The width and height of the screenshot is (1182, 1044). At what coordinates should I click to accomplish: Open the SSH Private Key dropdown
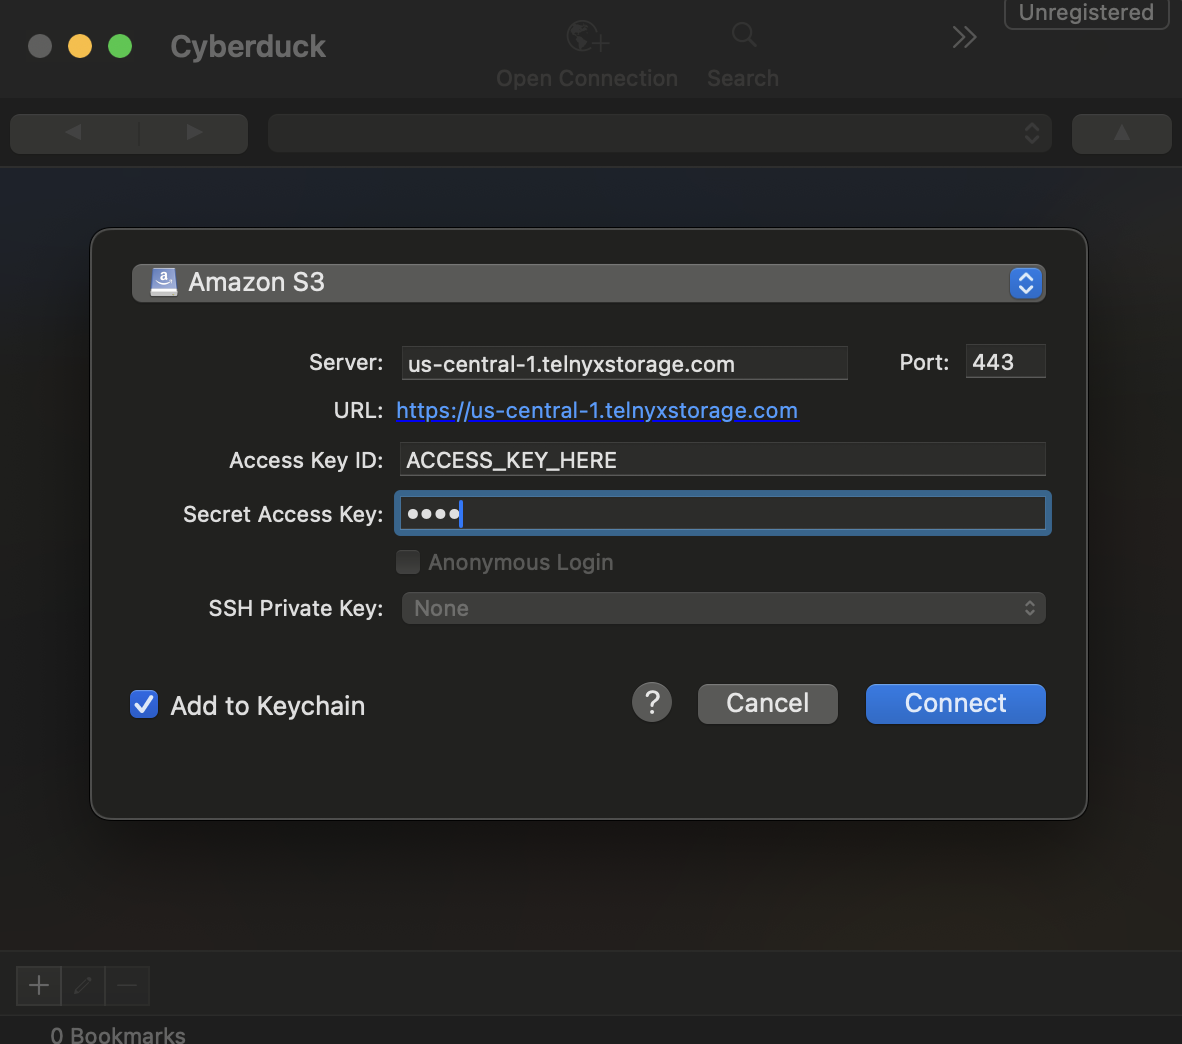[723, 608]
